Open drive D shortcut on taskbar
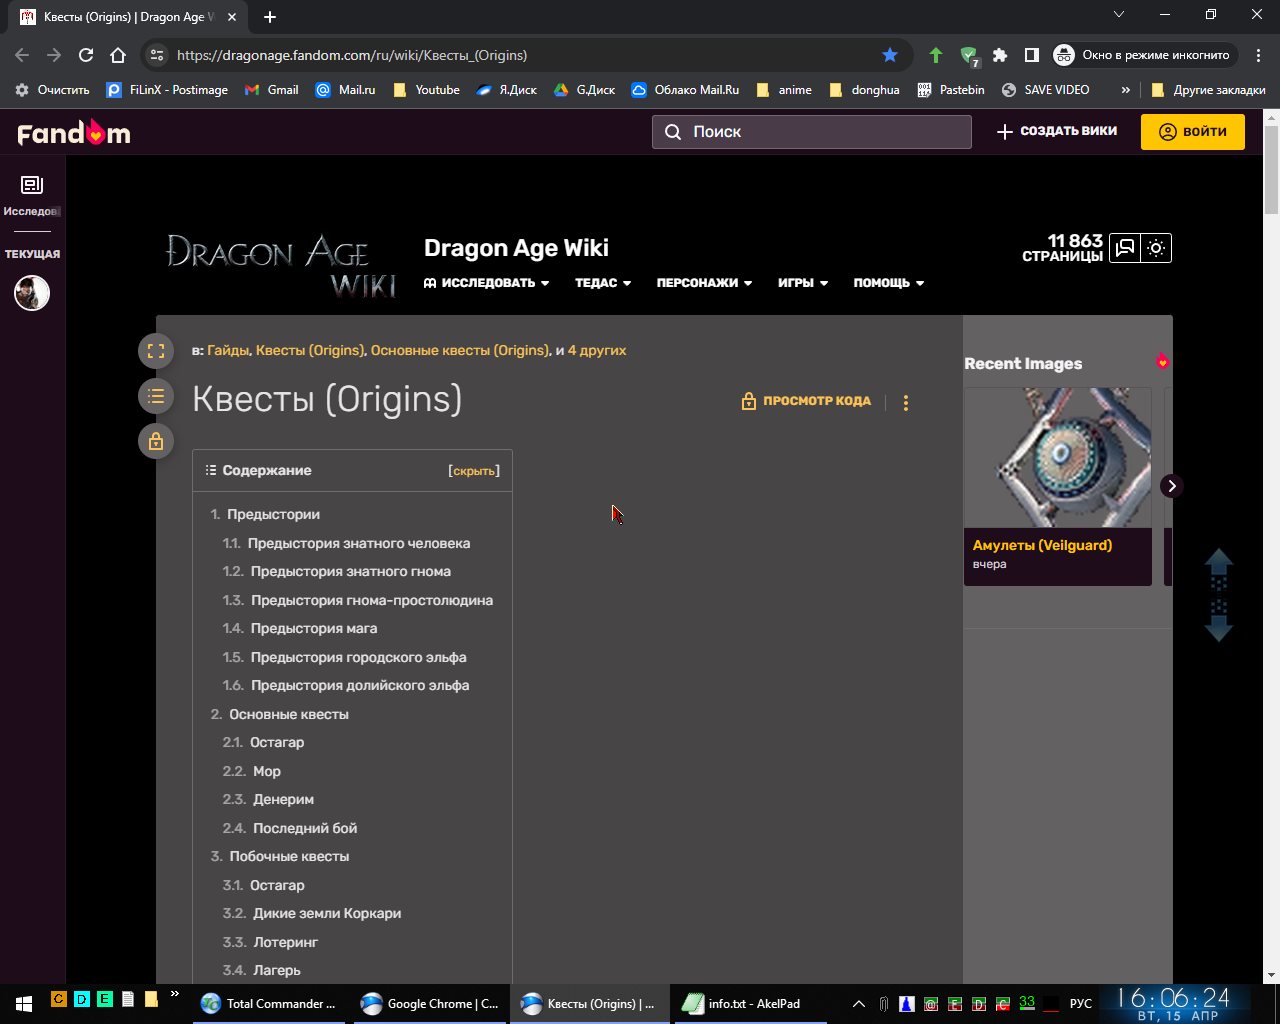 [81, 998]
